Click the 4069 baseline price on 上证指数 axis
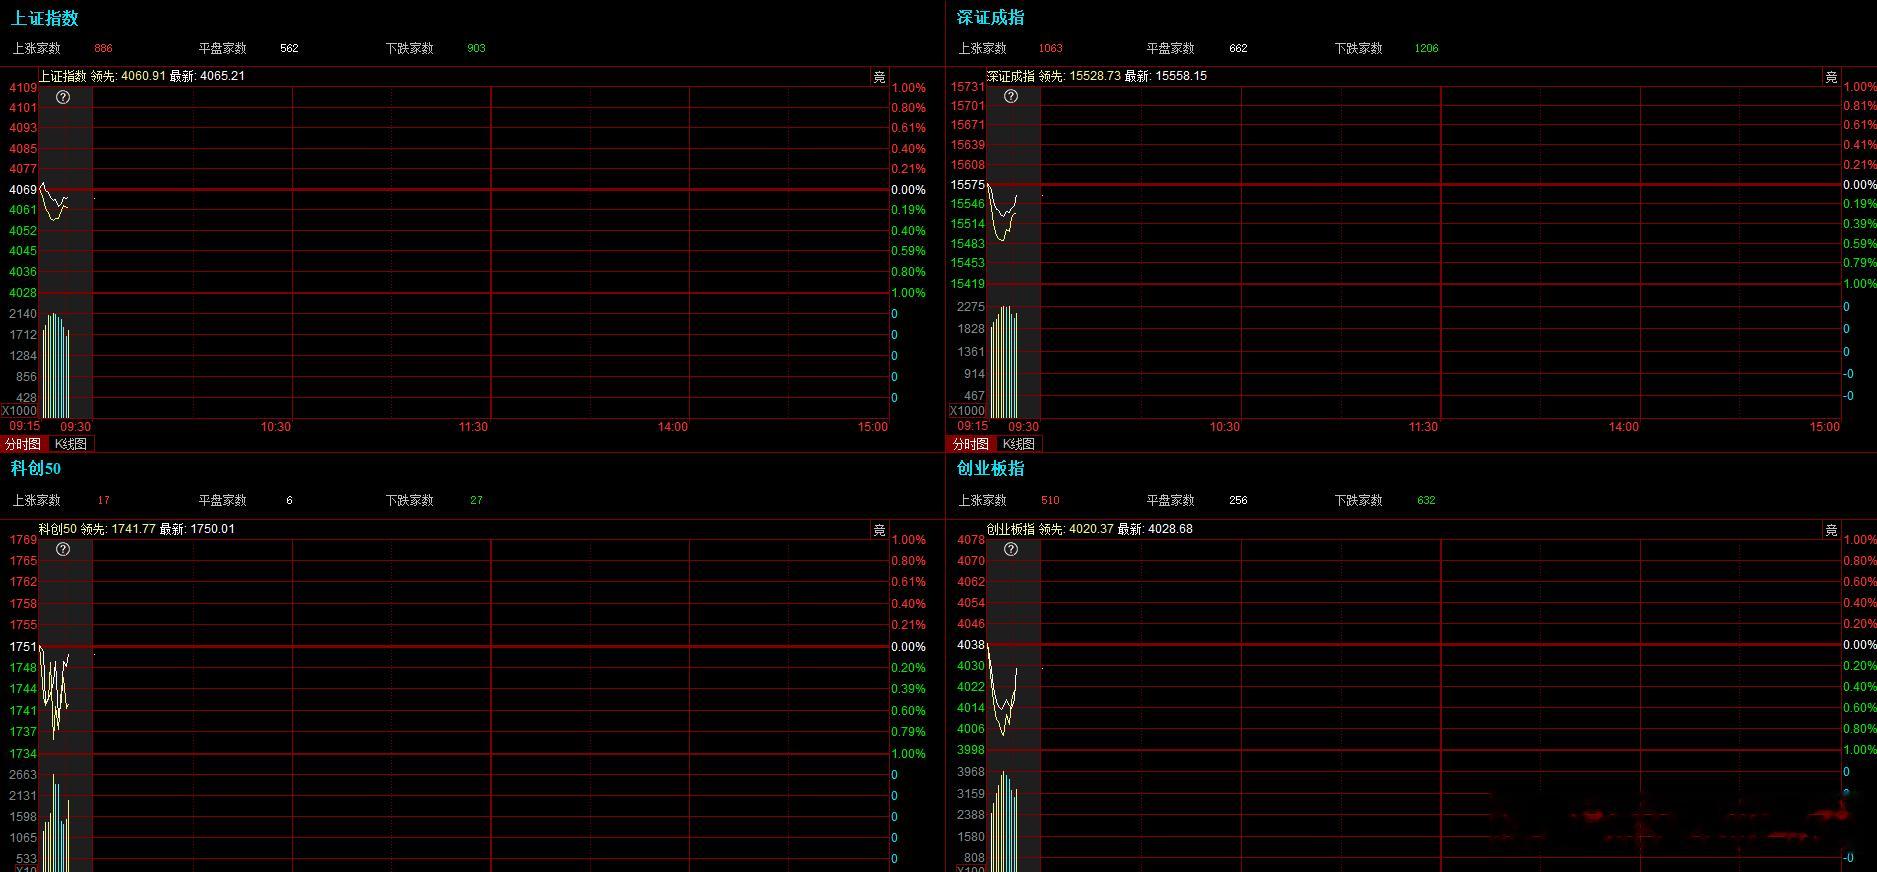The width and height of the screenshot is (1877, 872). [x=23, y=190]
